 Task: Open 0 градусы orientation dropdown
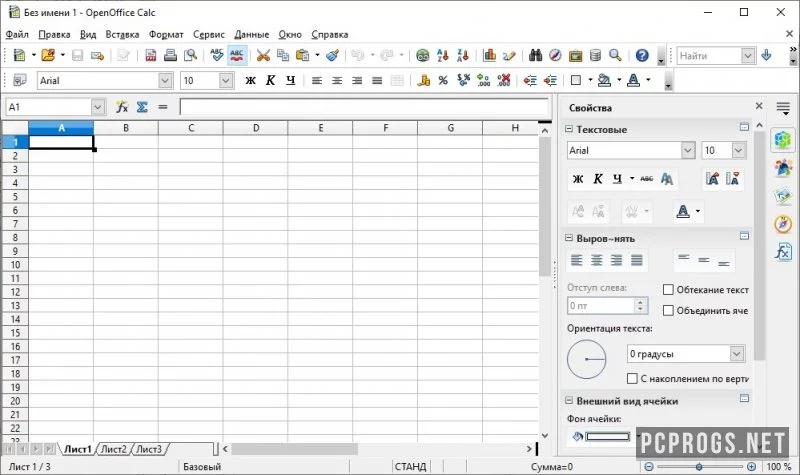click(x=736, y=354)
